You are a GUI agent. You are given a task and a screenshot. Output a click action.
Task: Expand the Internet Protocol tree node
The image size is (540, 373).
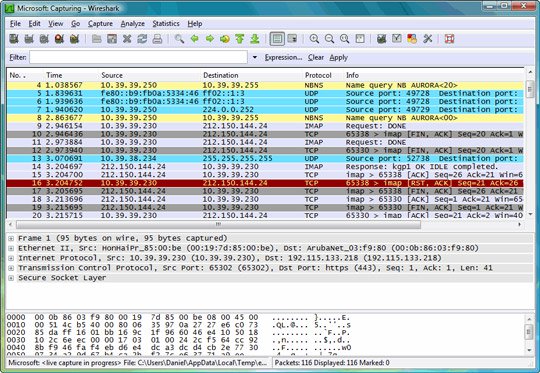pyautogui.click(x=11, y=258)
